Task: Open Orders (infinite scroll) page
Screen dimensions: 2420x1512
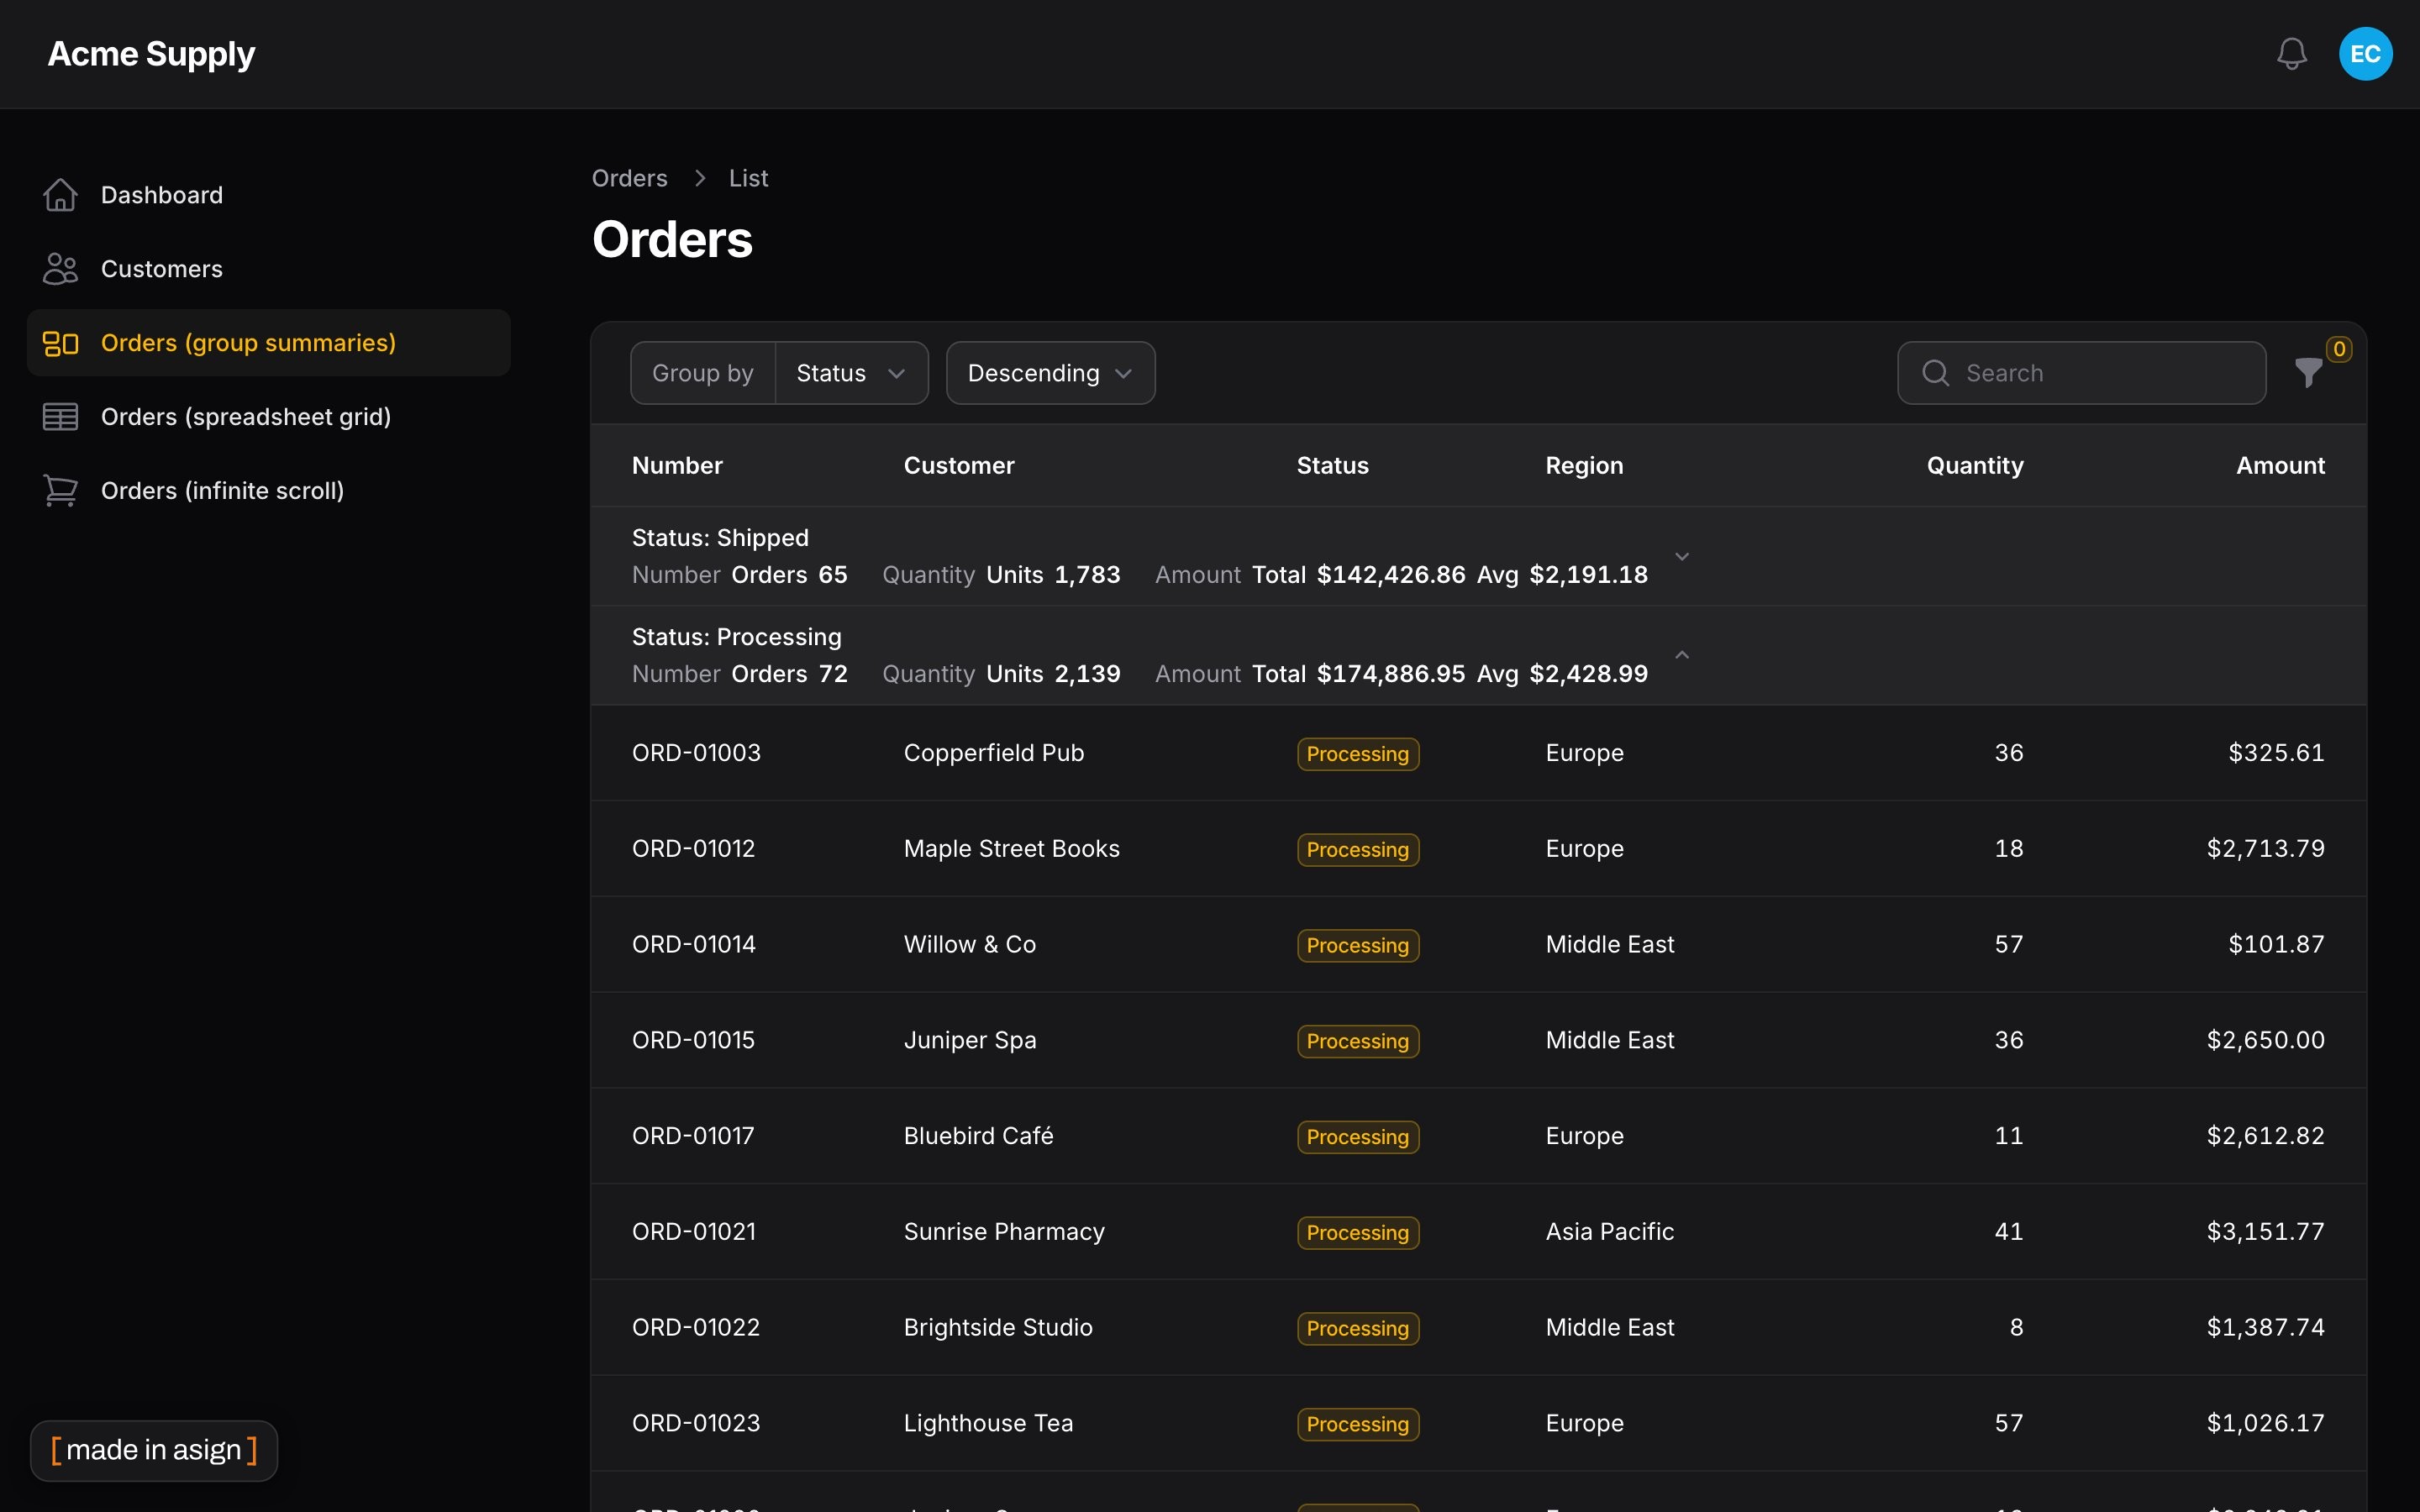Action: pos(269,491)
